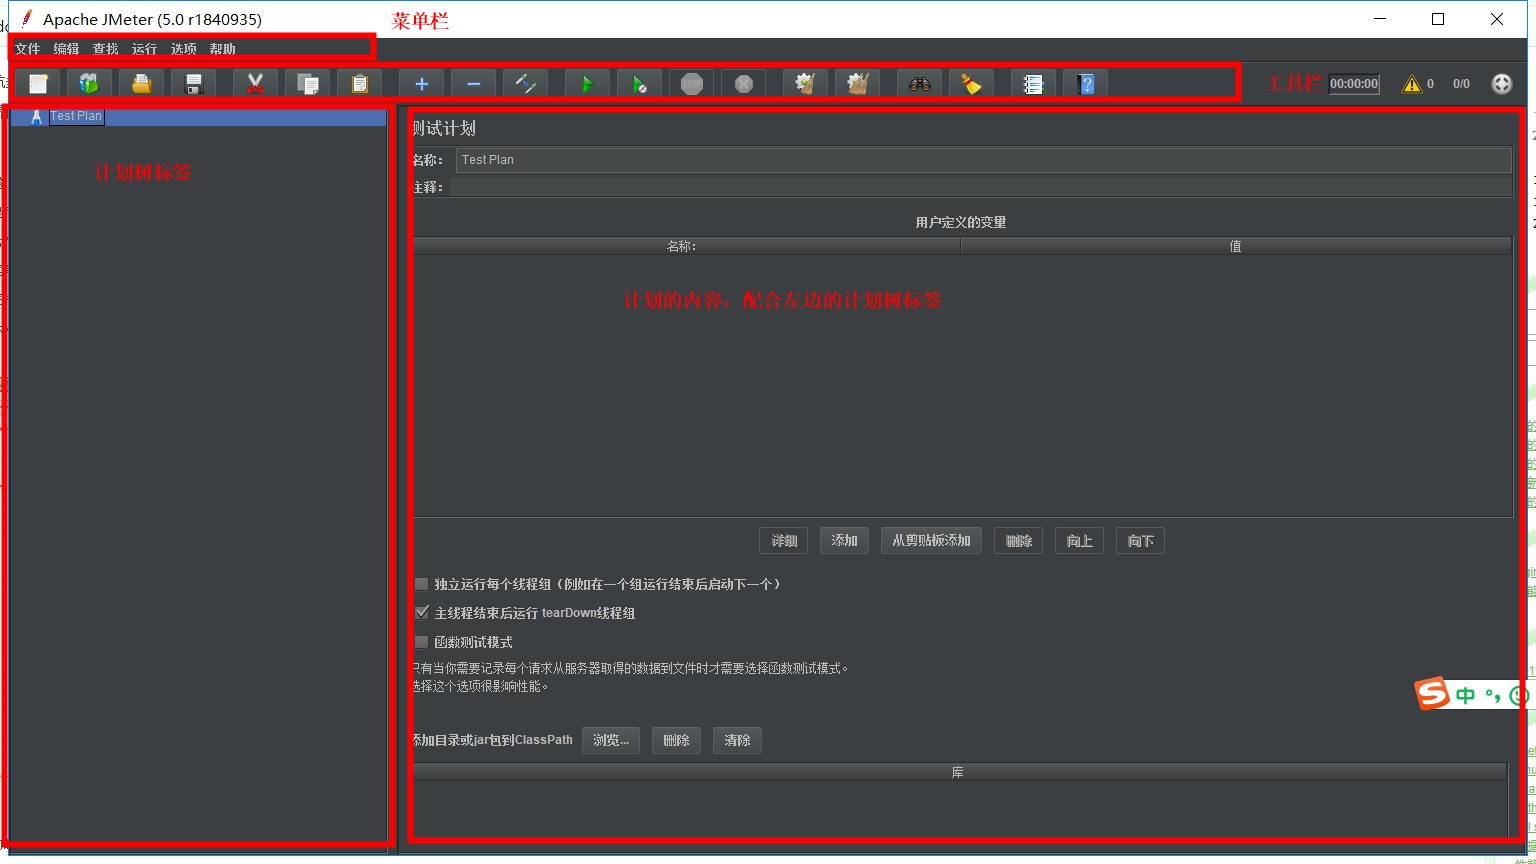Click the 清除 classpath button
The image size is (1536, 864).
737,741
